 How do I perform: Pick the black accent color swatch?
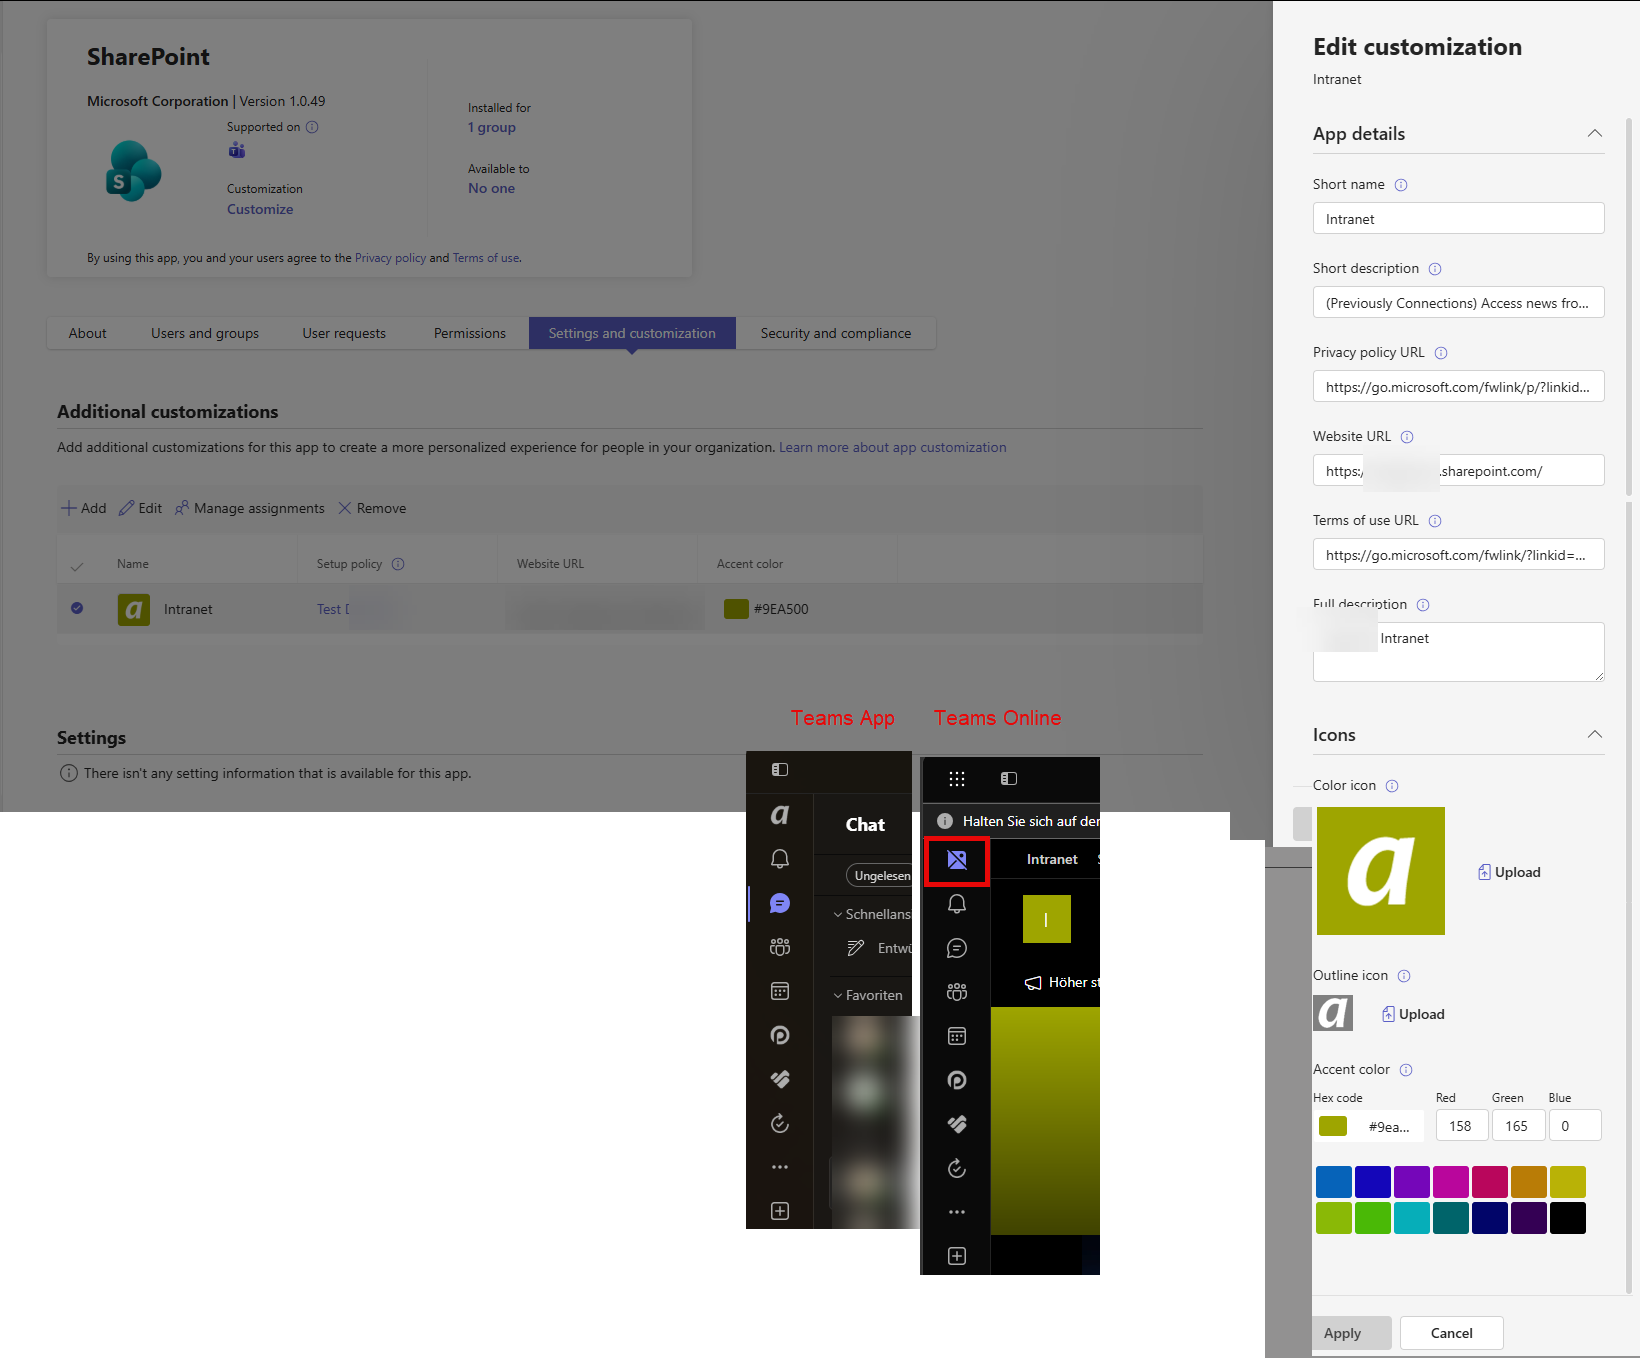[x=1568, y=1218]
